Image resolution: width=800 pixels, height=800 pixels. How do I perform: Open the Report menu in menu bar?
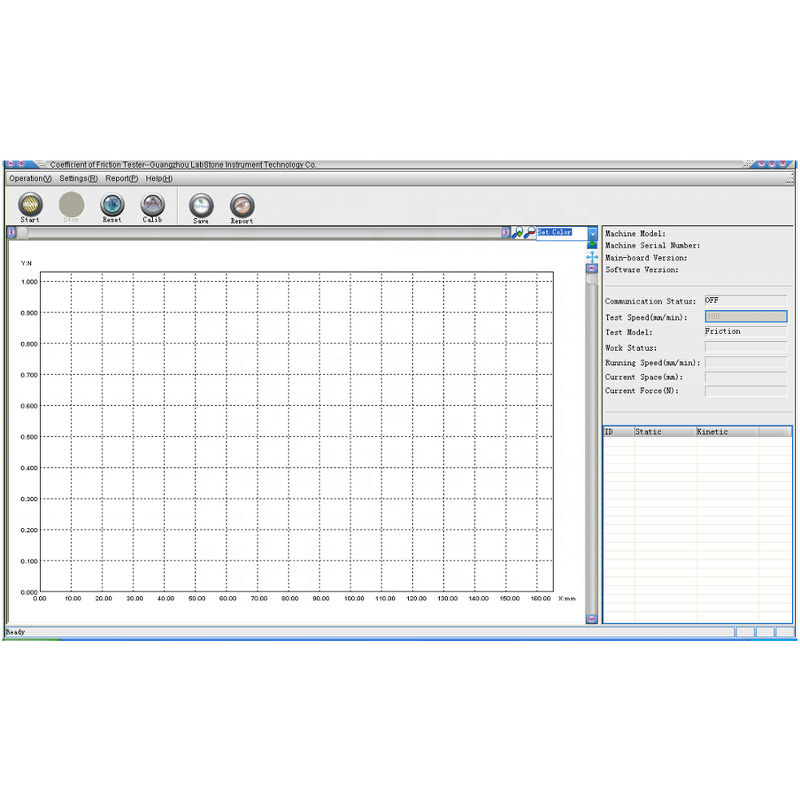click(x=121, y=178)
